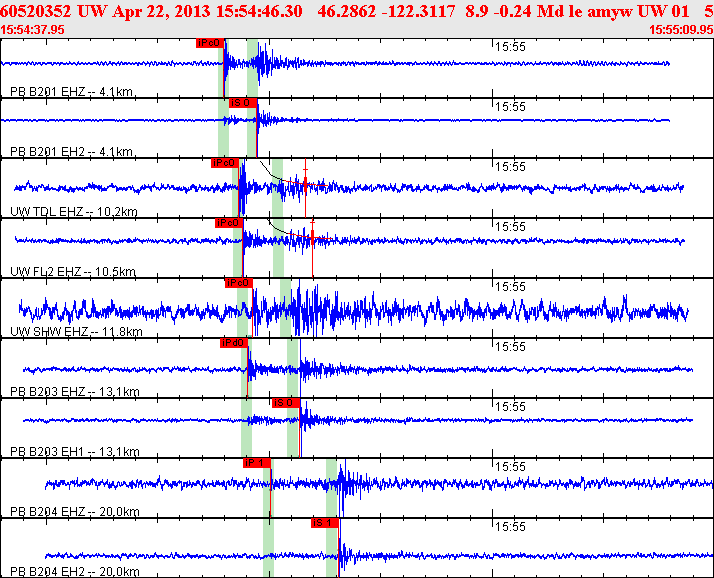Select the P pick flag on B204 EHZ
The image size is (714, 578).
(x=256, y=463)
